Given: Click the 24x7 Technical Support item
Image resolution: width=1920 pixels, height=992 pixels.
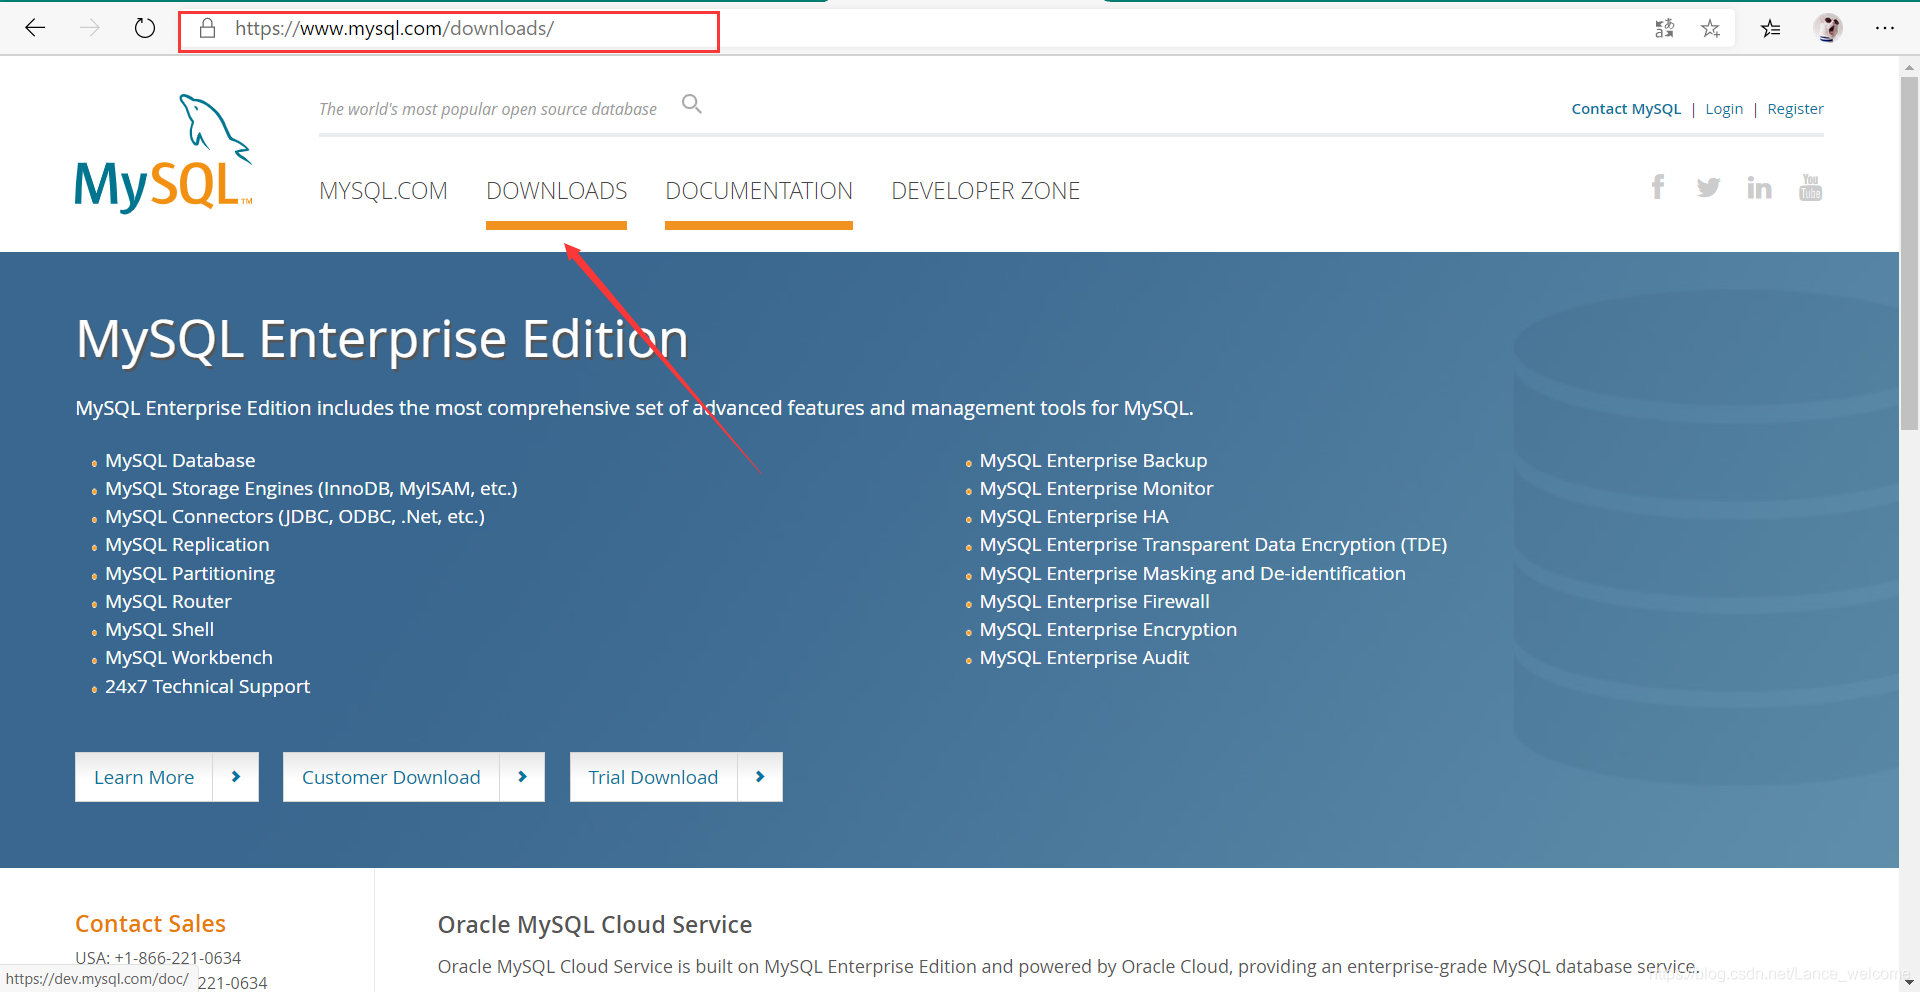Looking at the screenshot, I should pos(207,687).
